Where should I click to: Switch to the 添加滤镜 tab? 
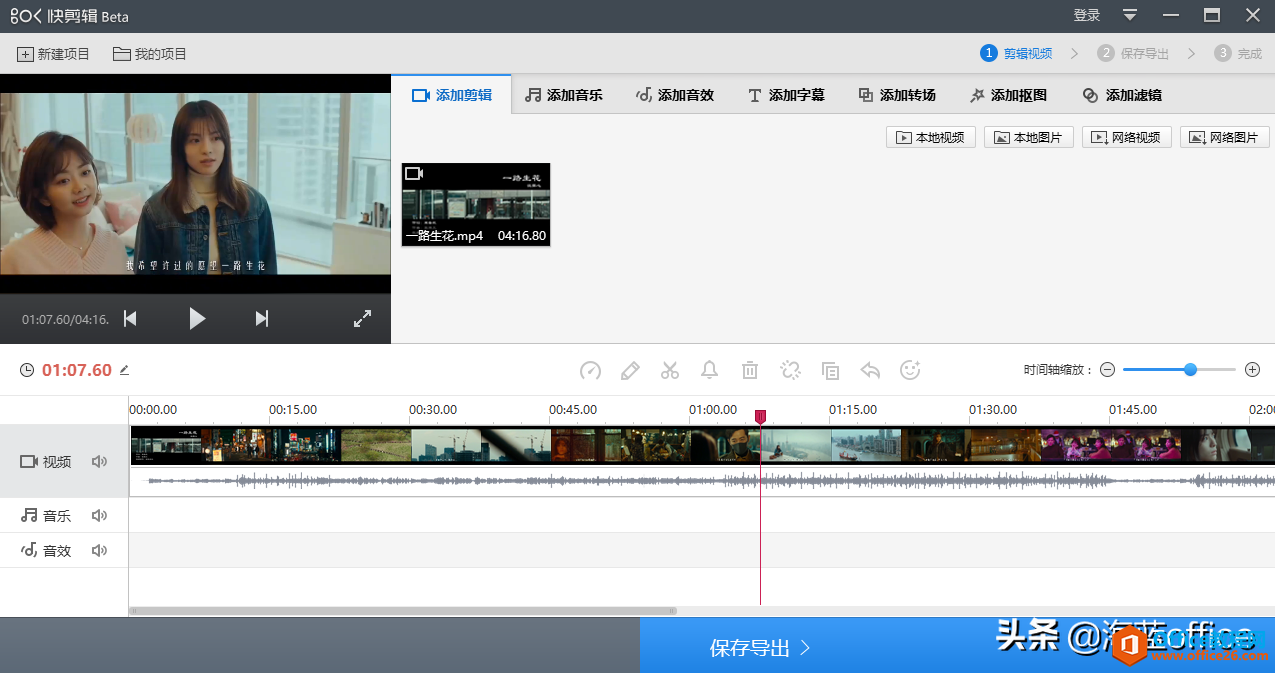[x=1122, y=95]
